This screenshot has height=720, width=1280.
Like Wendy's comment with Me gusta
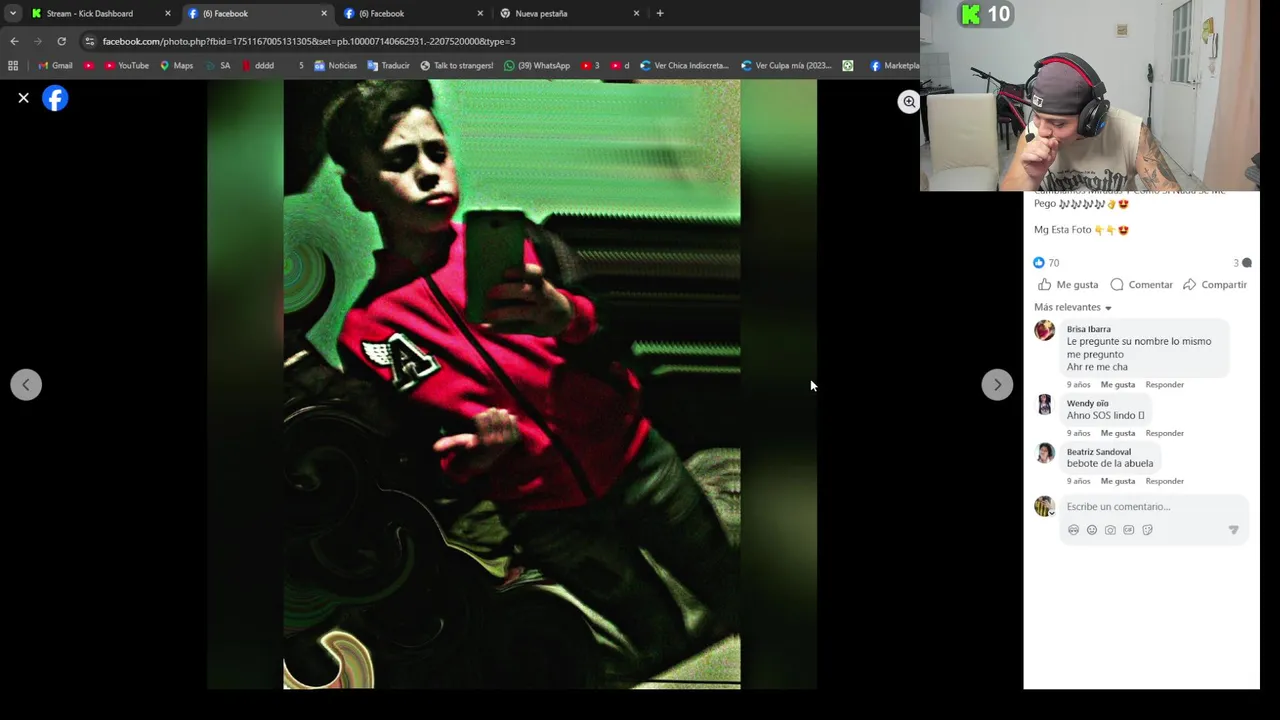pos(1118,433)
